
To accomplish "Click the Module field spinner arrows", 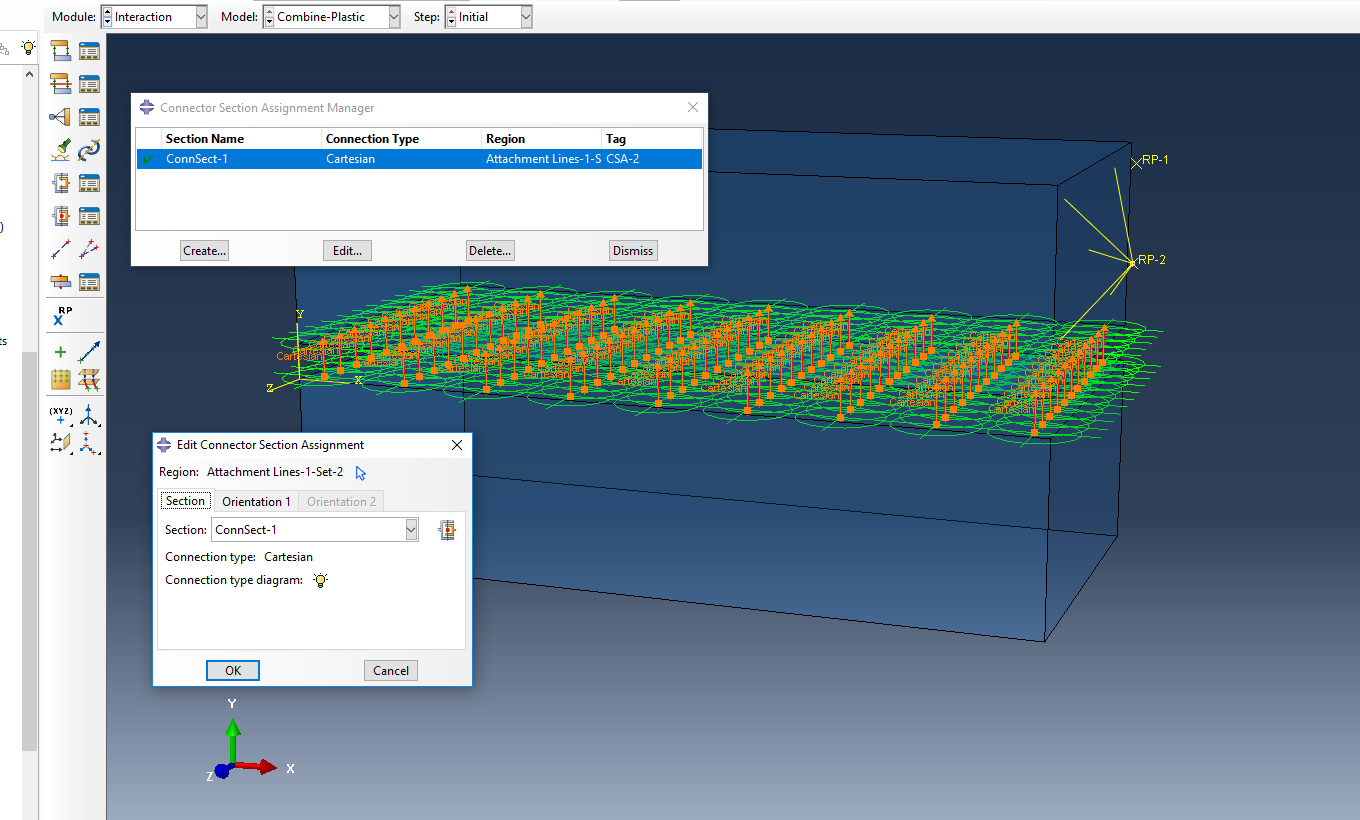I will (x=107, y=17).
